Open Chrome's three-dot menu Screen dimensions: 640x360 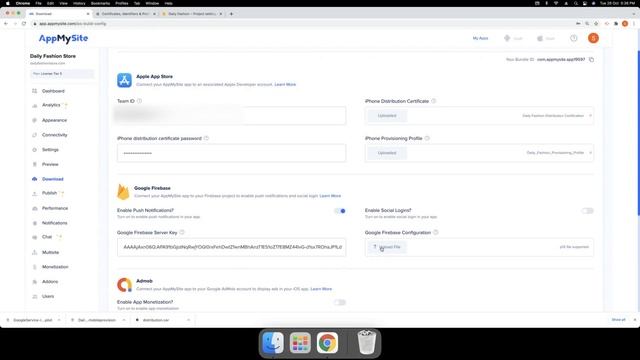634,24
